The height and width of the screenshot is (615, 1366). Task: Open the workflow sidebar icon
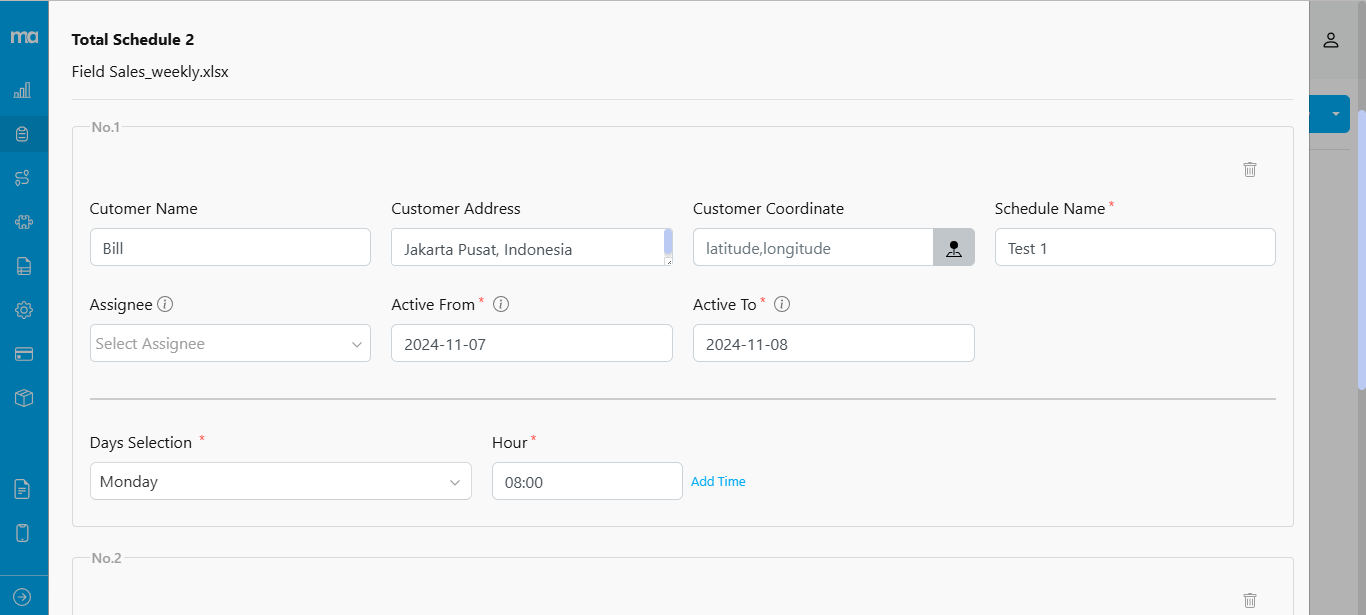23,178
